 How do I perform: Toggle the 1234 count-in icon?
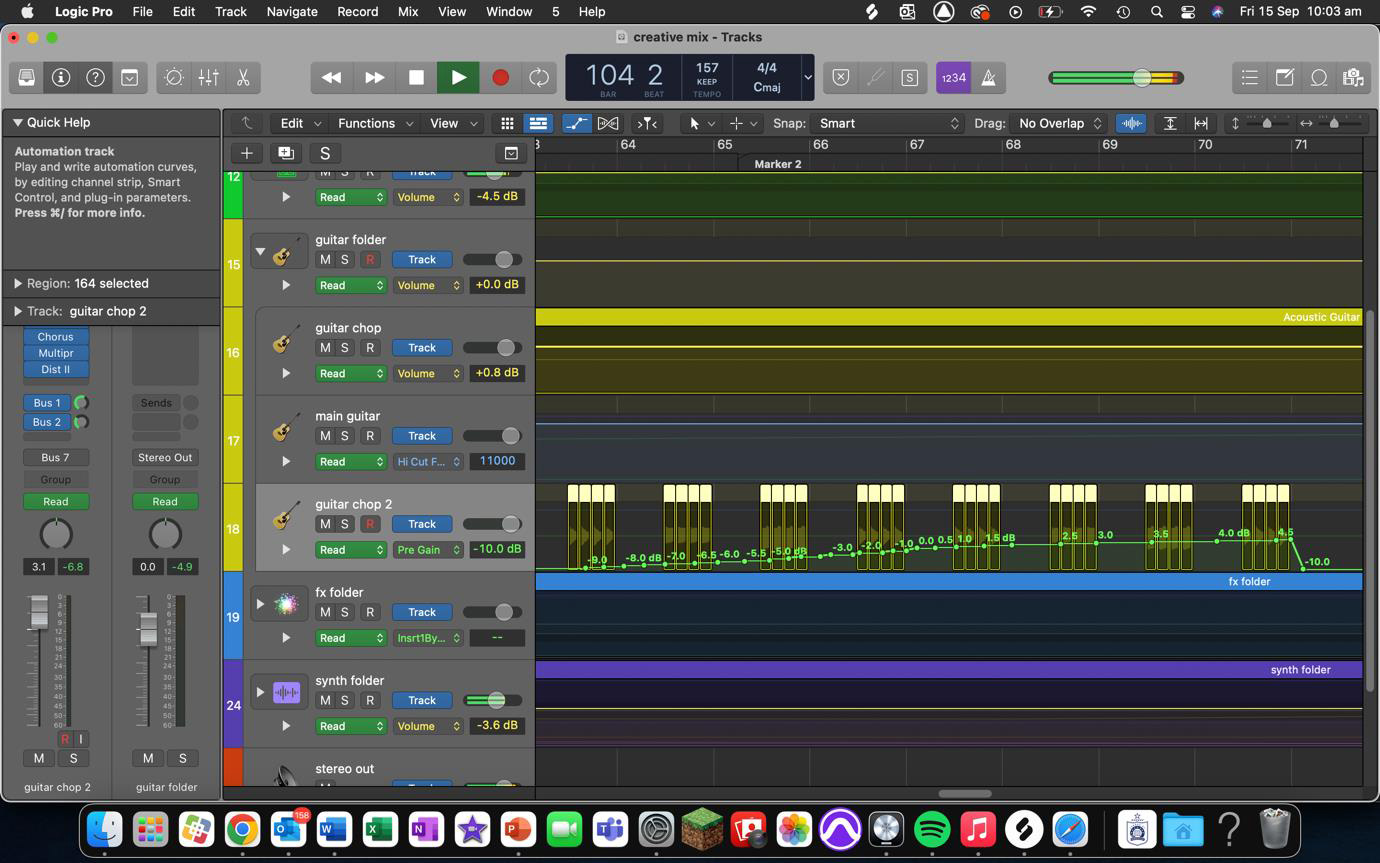(953, 77)
